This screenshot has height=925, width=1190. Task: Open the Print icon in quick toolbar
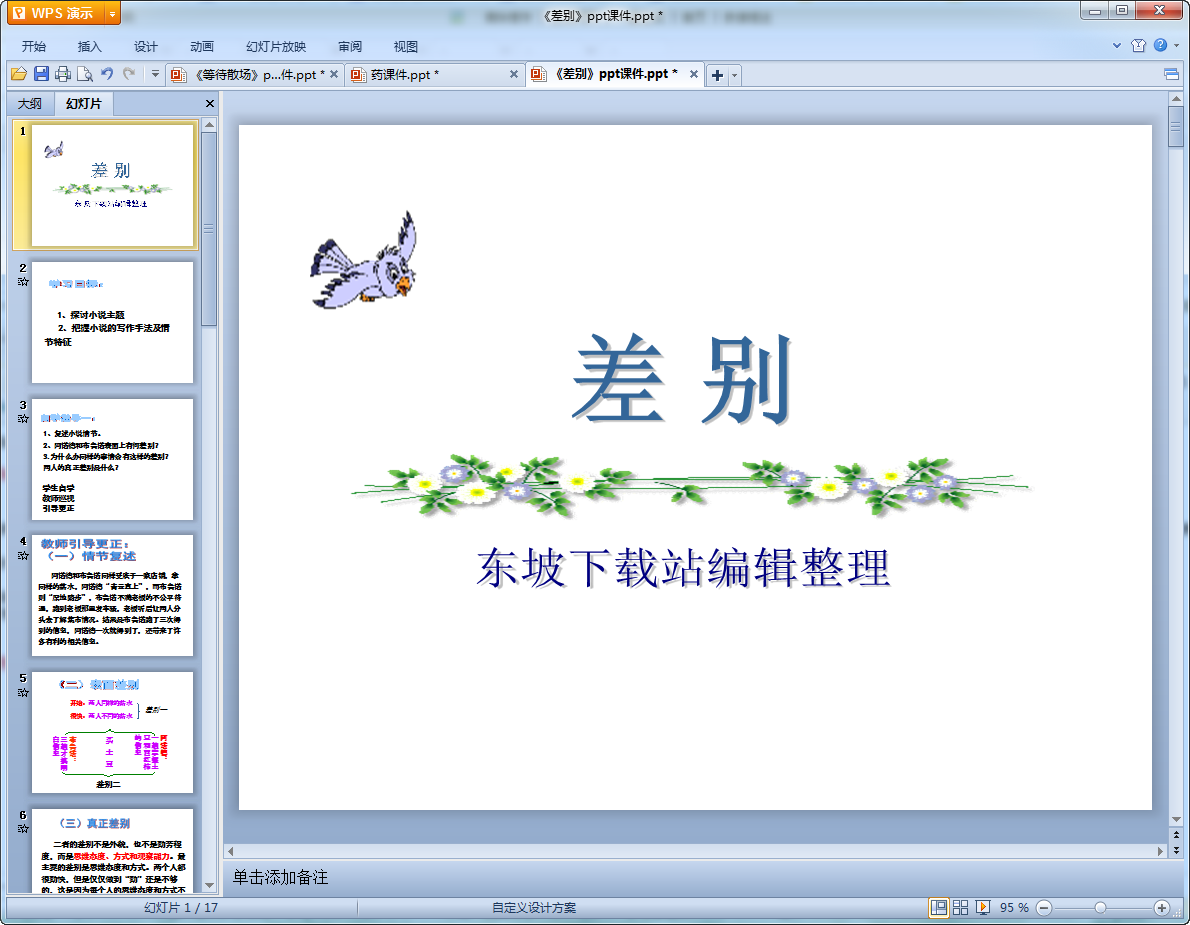[x=63, y=74]
